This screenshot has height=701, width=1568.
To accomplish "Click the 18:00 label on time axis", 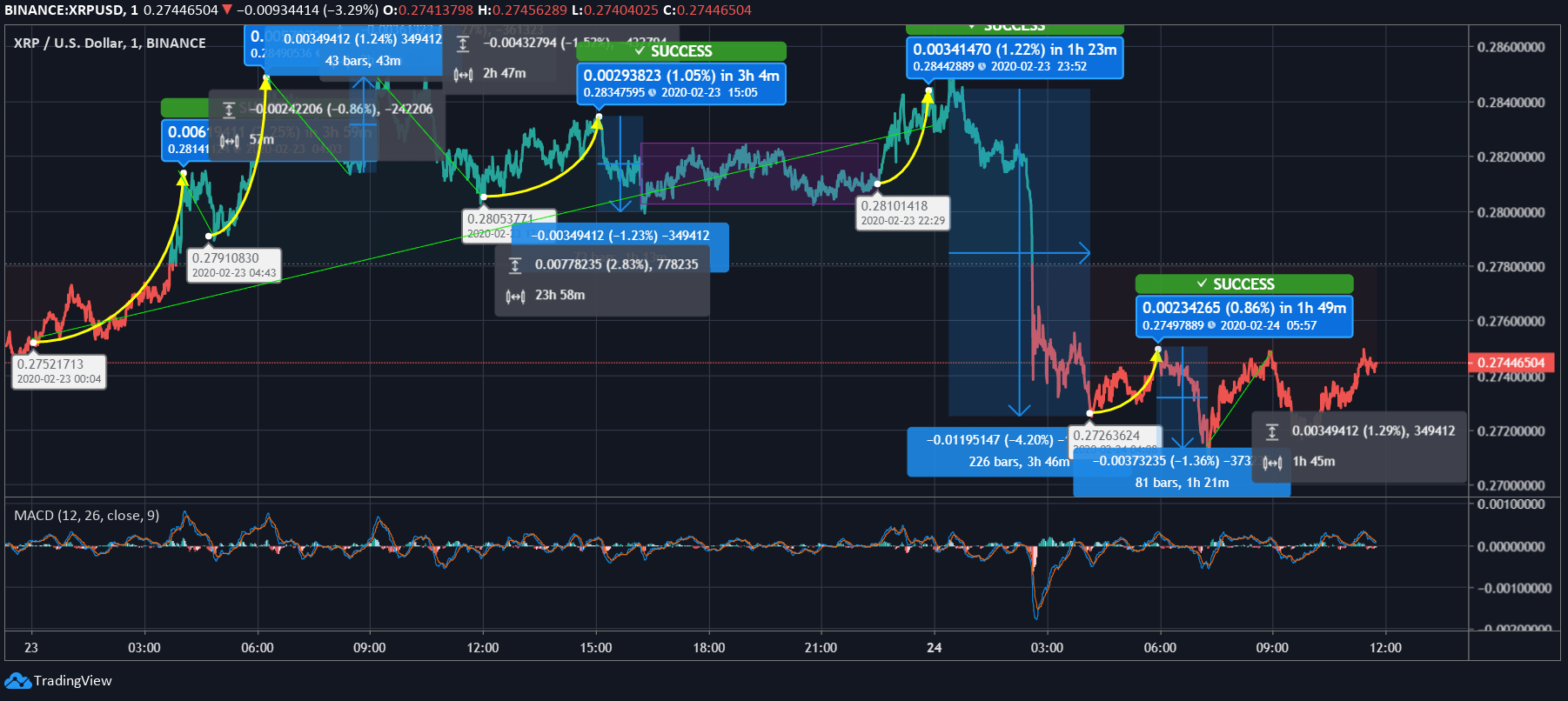I will [x=709, y=648].
